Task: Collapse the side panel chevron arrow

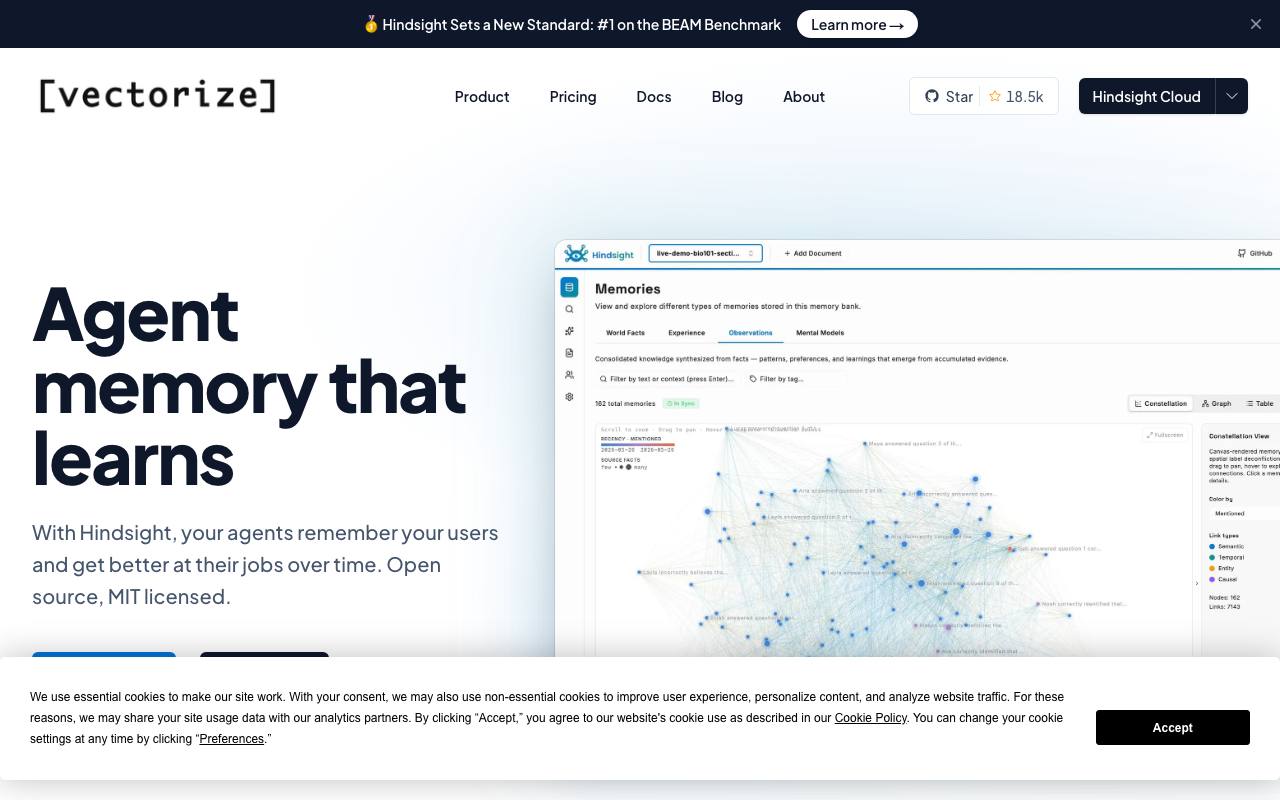Action: (1197, 583)
